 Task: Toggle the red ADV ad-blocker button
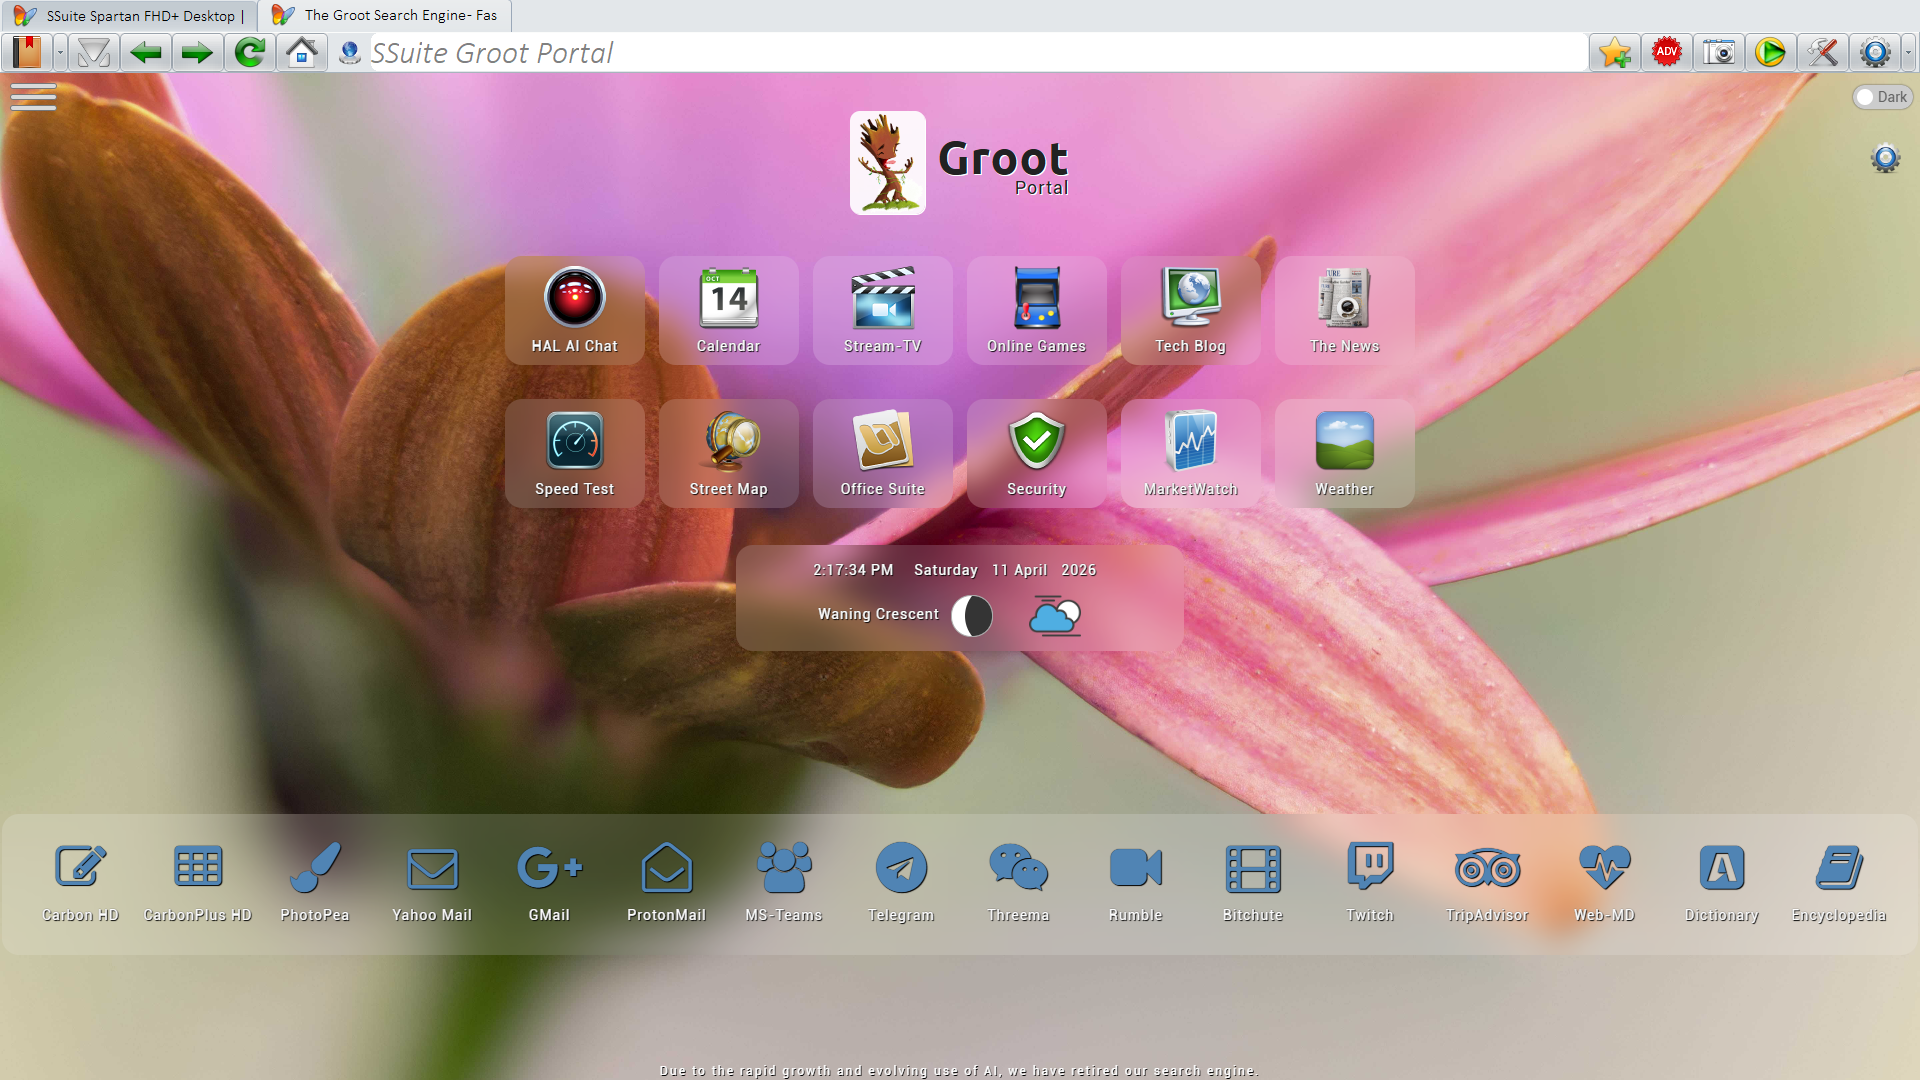tap(1666, 52)
